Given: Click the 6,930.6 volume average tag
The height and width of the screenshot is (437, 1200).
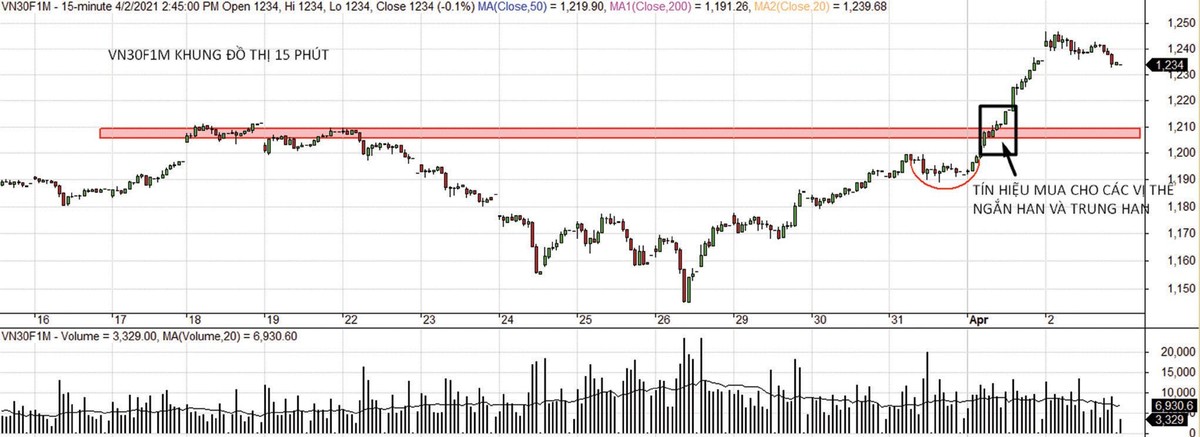Looking at the screenshot, I should 1170,406.
